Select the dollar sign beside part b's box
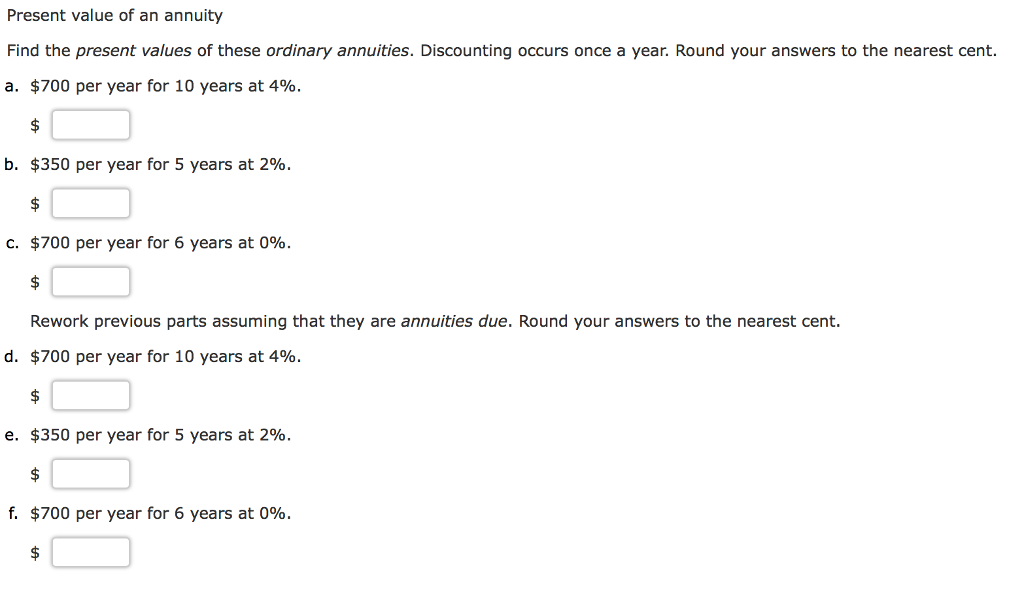 click(x=34, y=203)
